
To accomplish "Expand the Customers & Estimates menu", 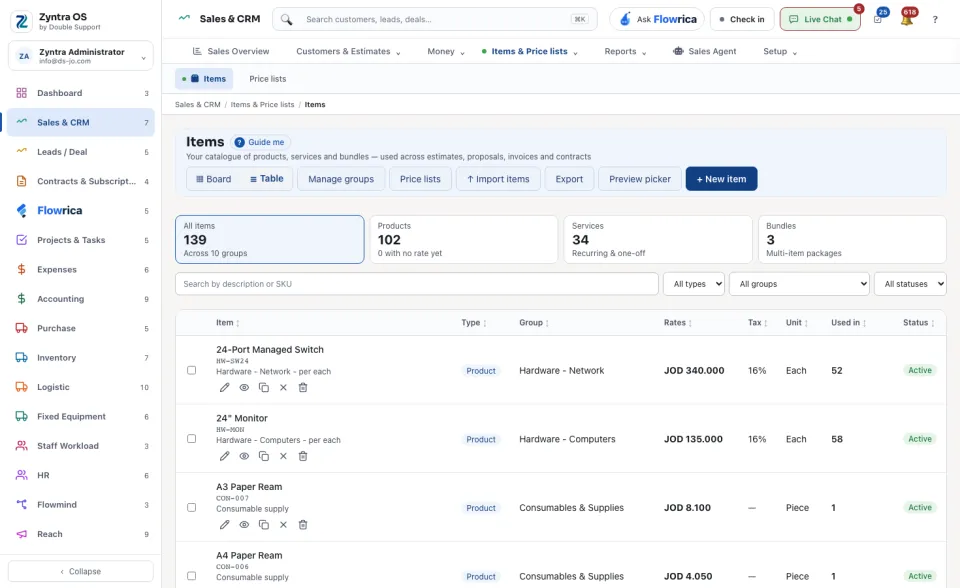I will [348, 51].
